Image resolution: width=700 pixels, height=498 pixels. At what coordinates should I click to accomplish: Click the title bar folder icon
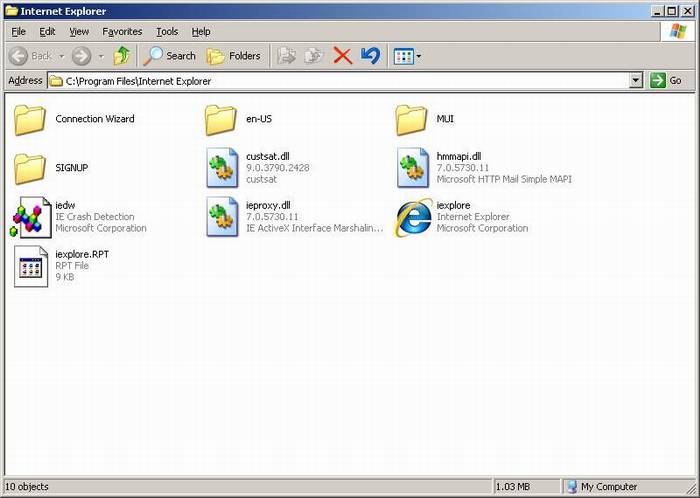(x=11, y=11)
